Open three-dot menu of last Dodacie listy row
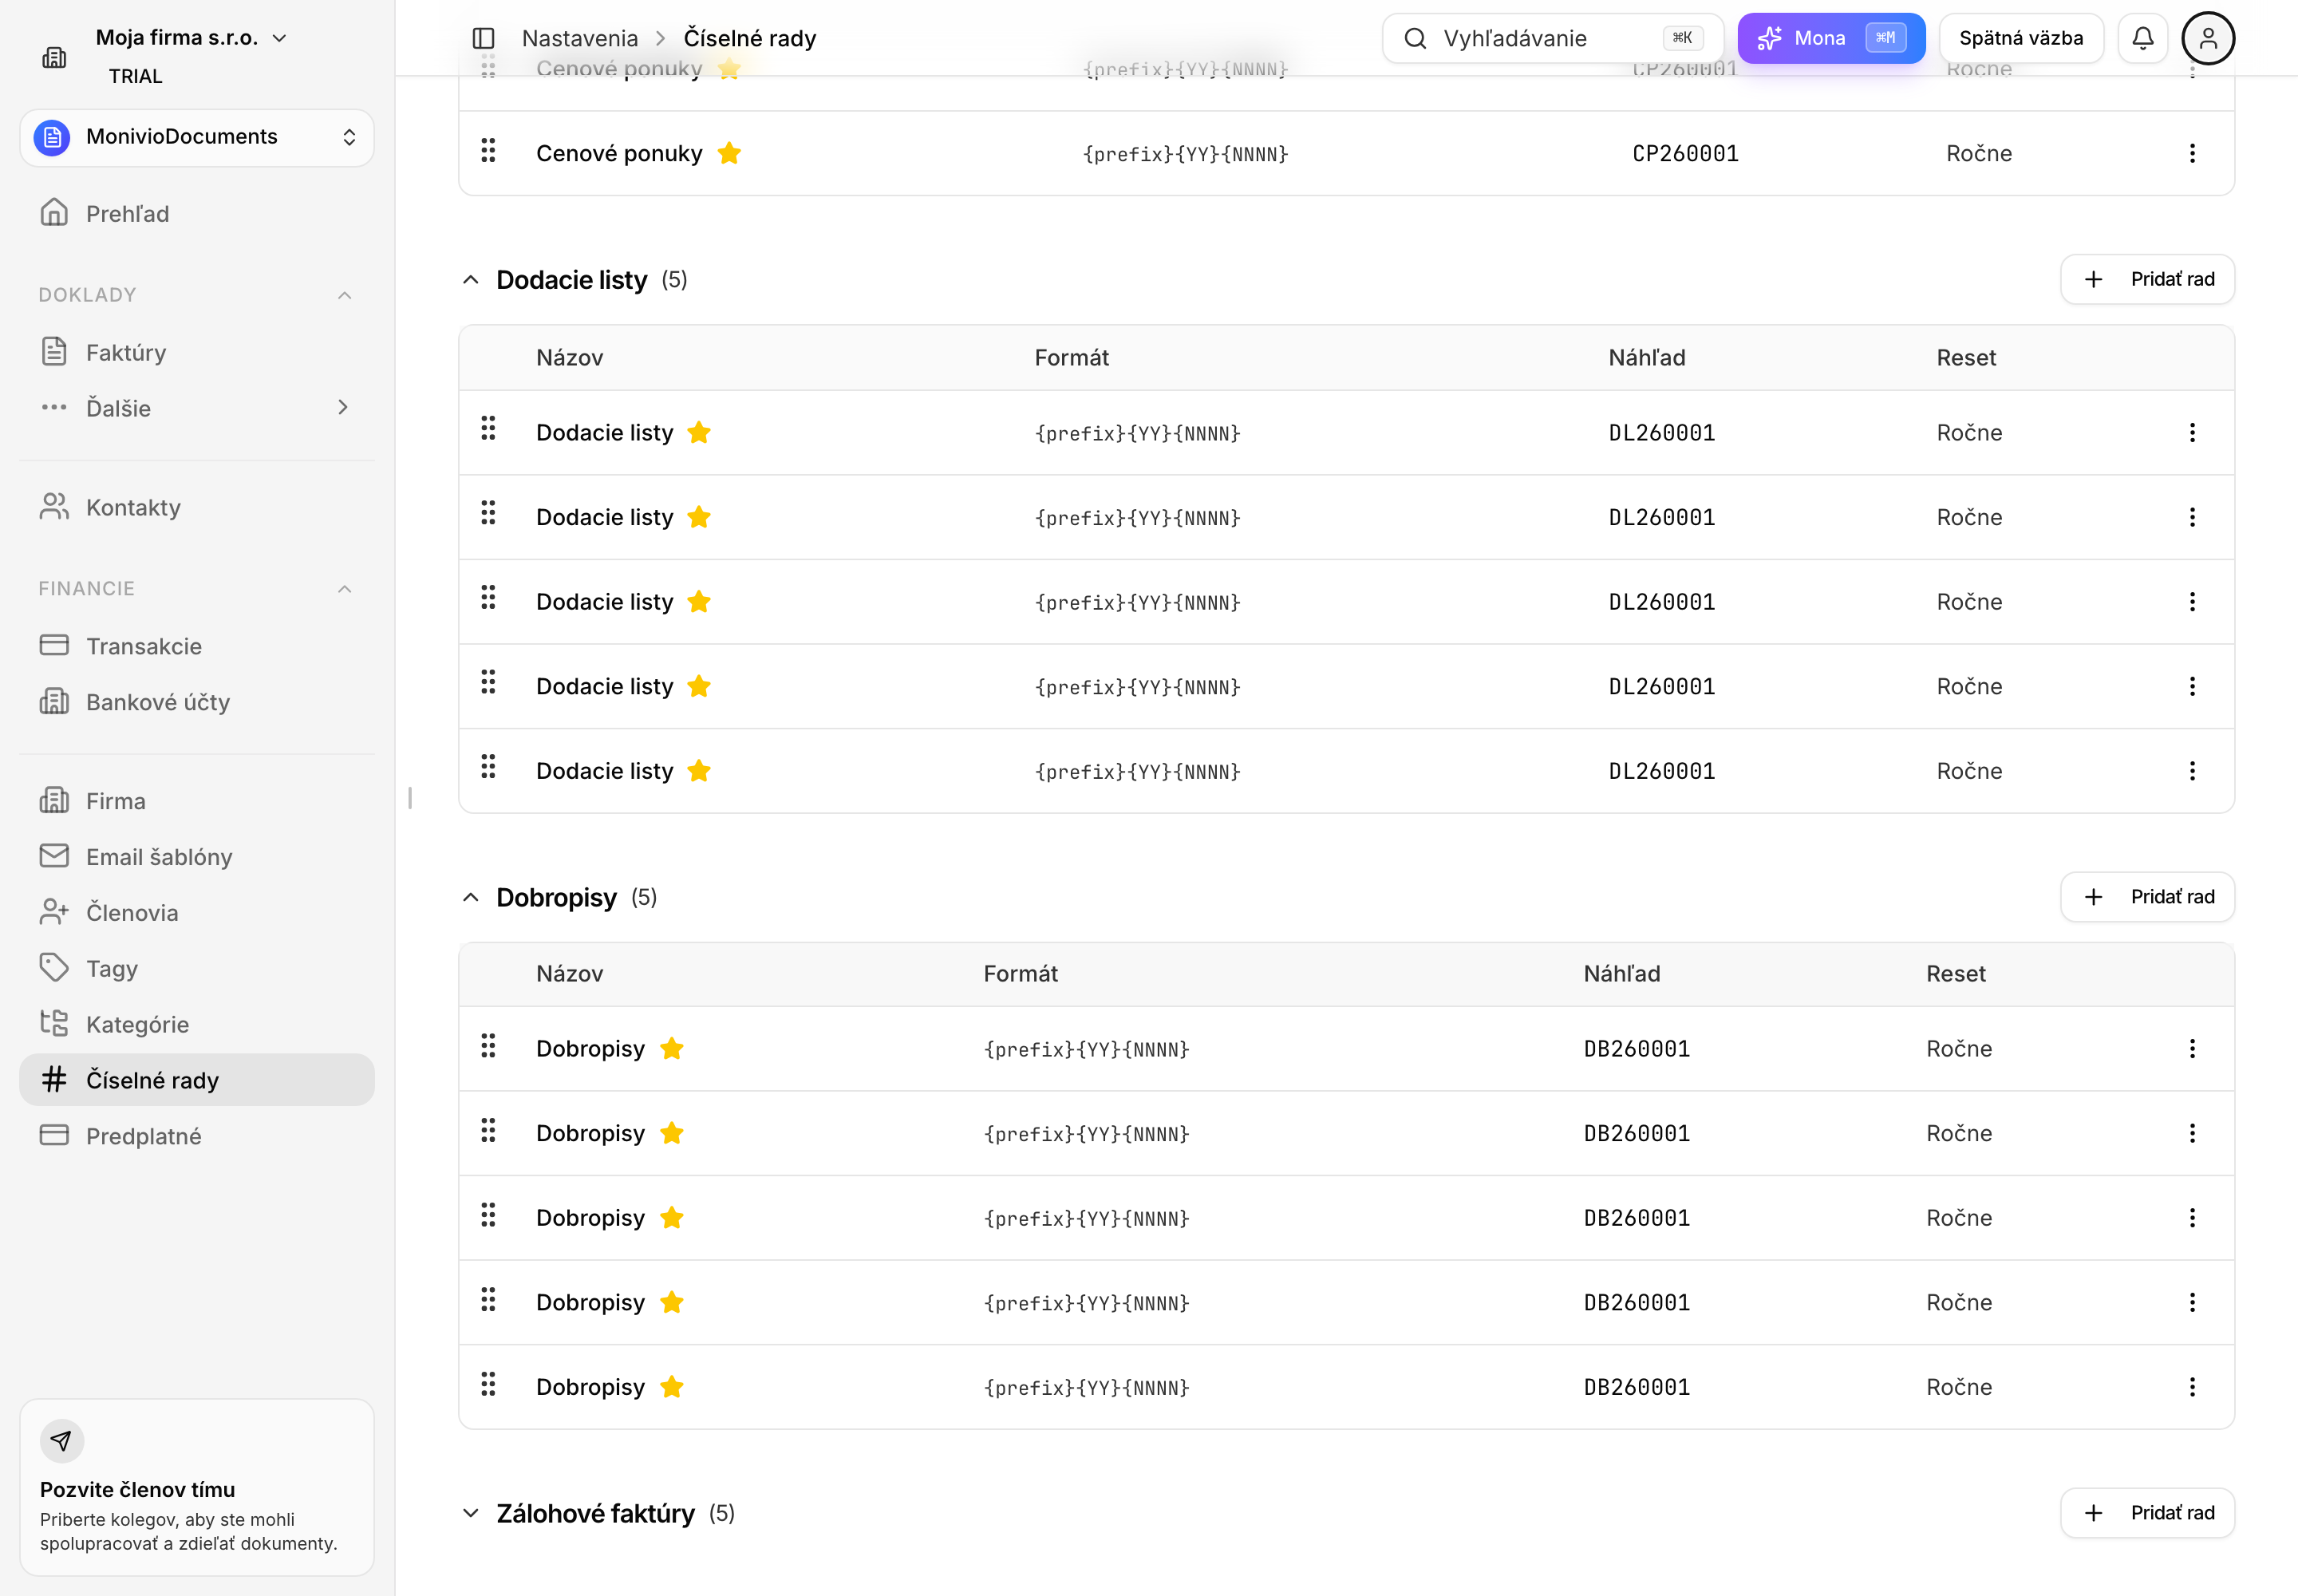The image size is (2298, 1596). point(2192,771)
